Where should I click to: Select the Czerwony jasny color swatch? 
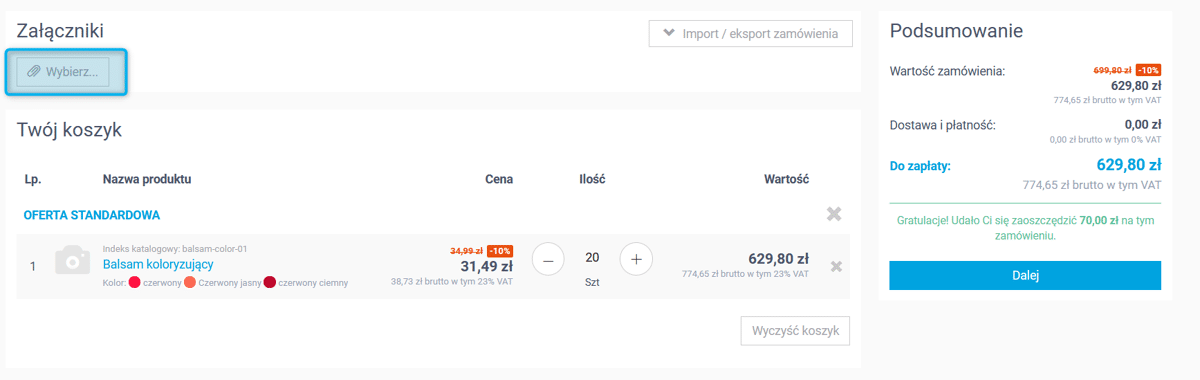click(x=190, y=283)
